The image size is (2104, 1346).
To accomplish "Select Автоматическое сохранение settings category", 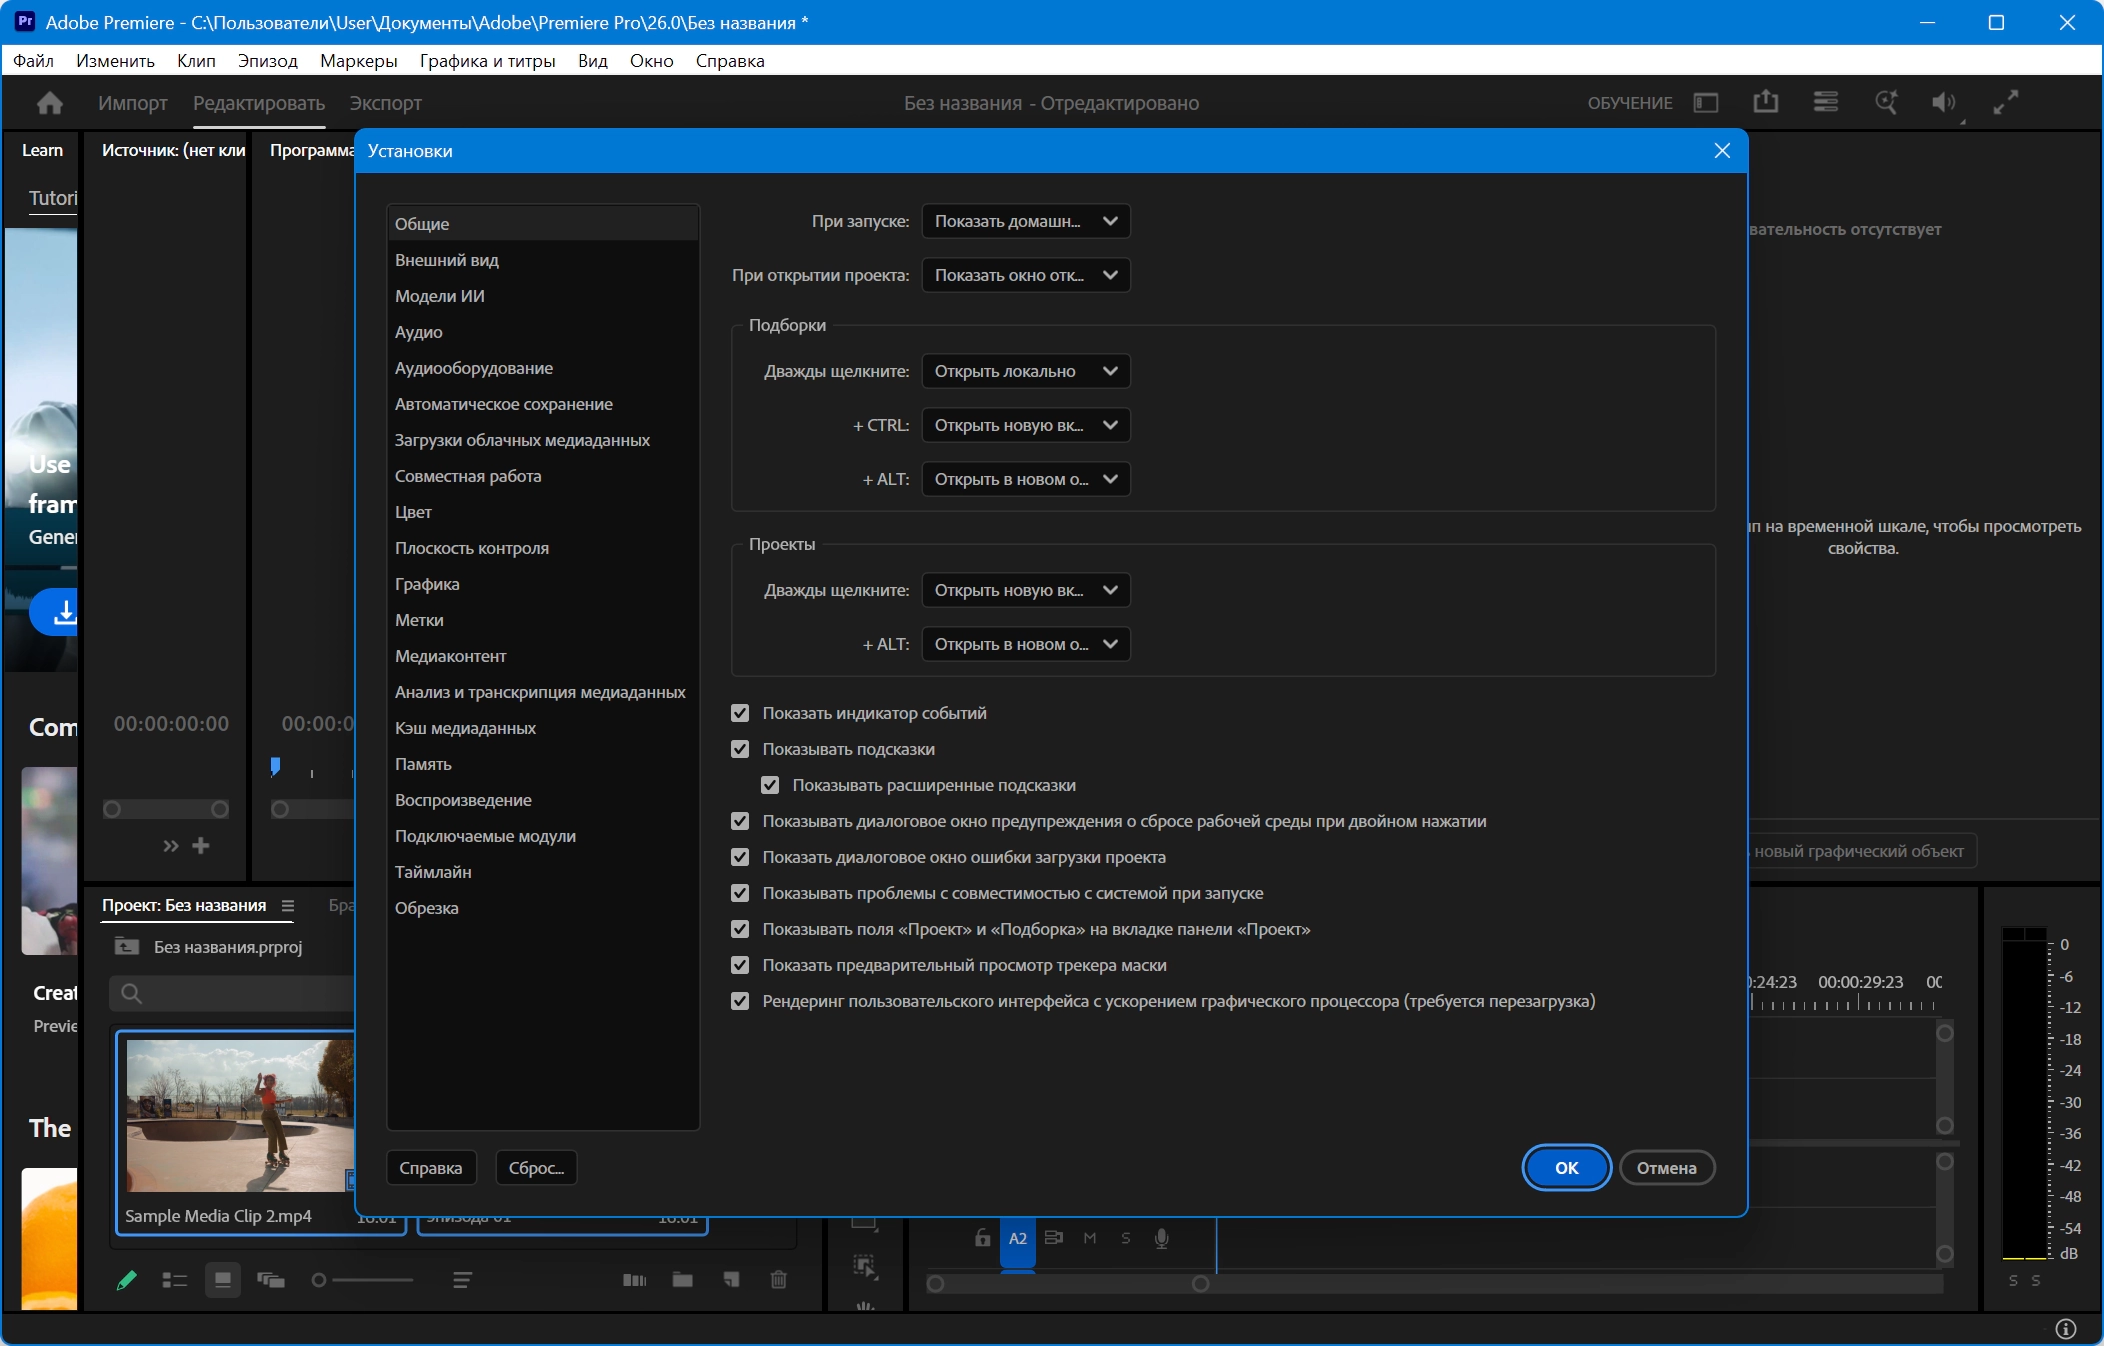I will [504, 404].
